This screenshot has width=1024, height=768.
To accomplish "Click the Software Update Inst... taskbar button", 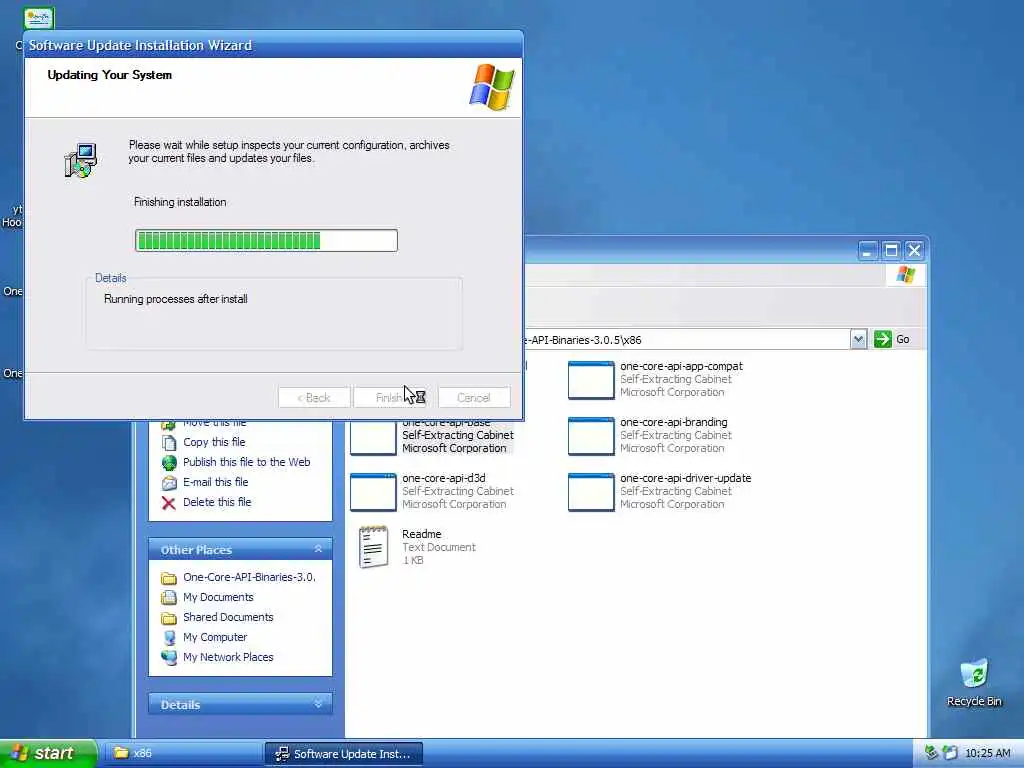I will (344, 754).
